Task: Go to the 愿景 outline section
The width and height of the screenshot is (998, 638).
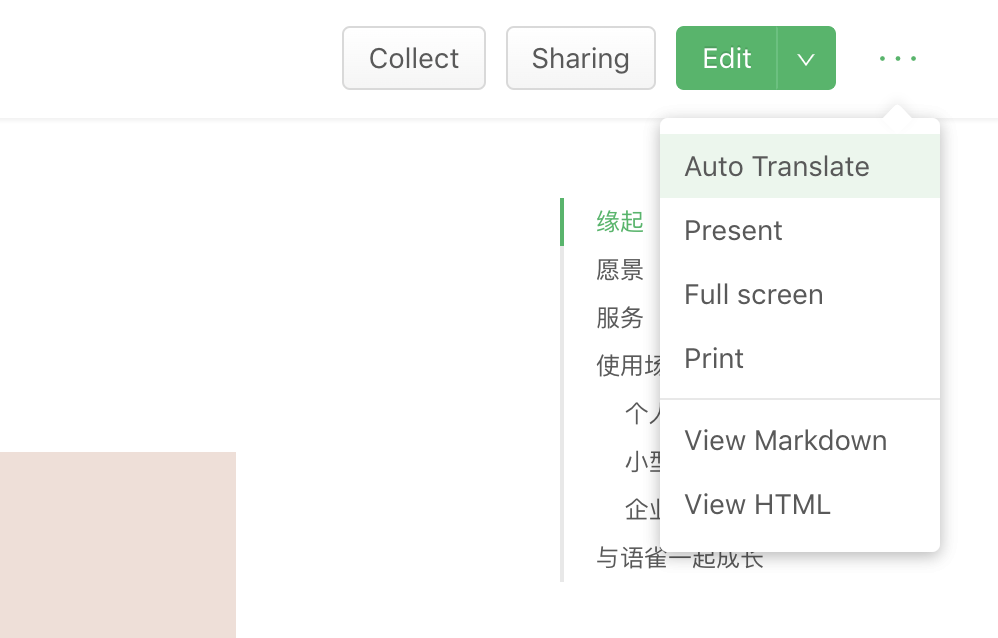Action: click(620, 270)
